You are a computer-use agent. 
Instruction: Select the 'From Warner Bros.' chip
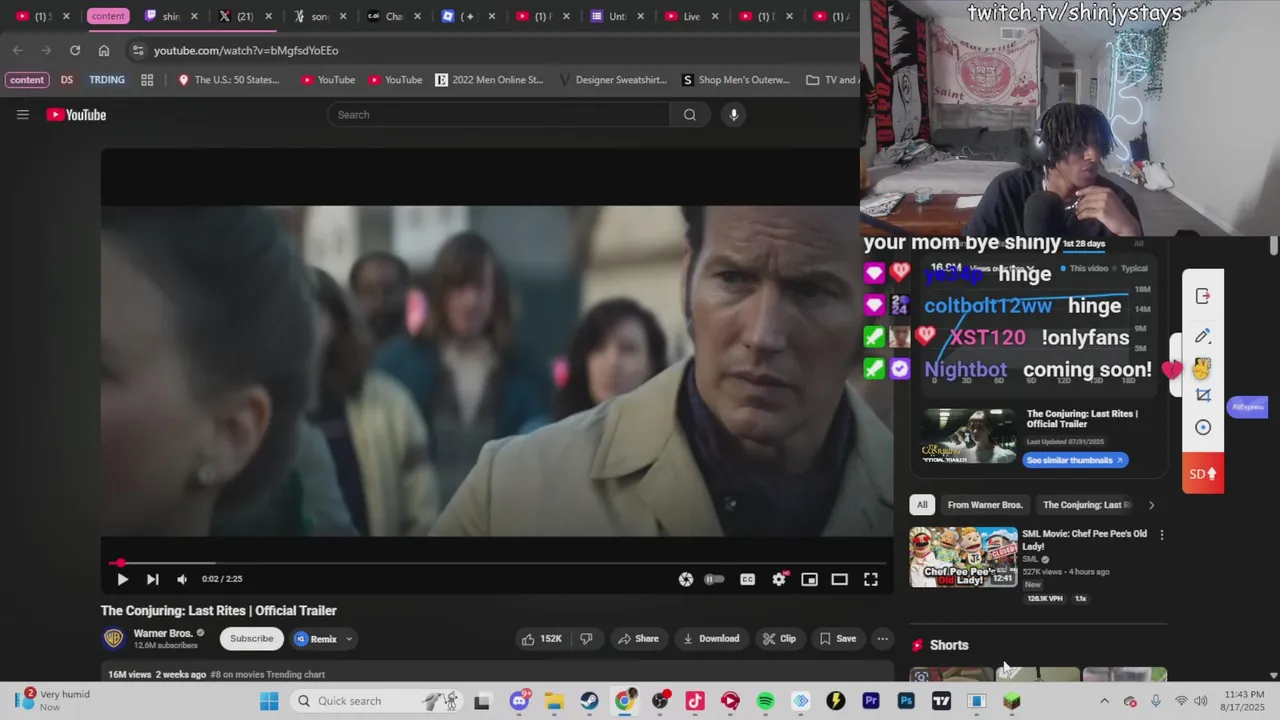[x=985, y=505]
